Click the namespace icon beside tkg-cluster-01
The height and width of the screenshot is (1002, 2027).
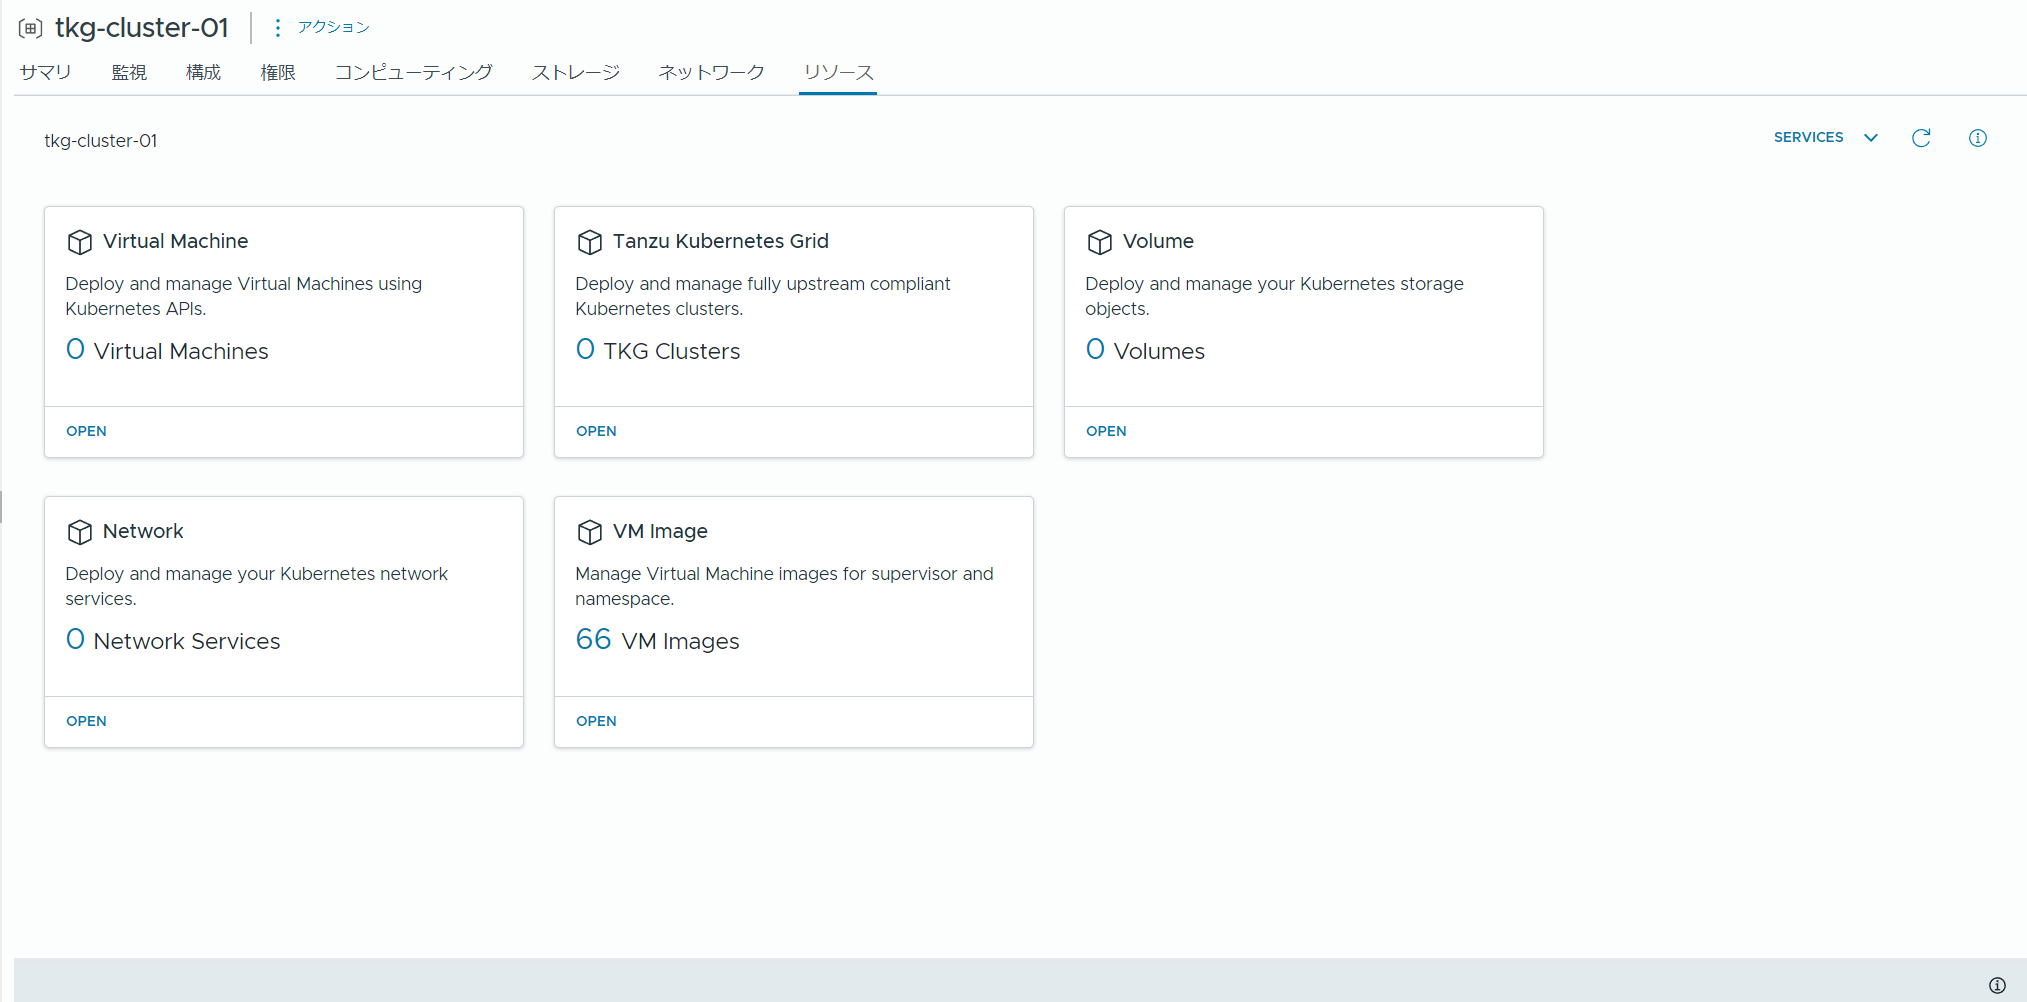tap(30, 27)
